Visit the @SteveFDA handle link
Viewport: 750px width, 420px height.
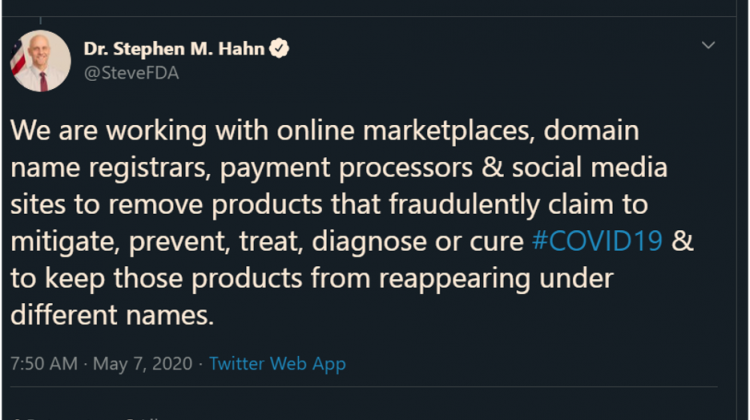click(132, 73)
